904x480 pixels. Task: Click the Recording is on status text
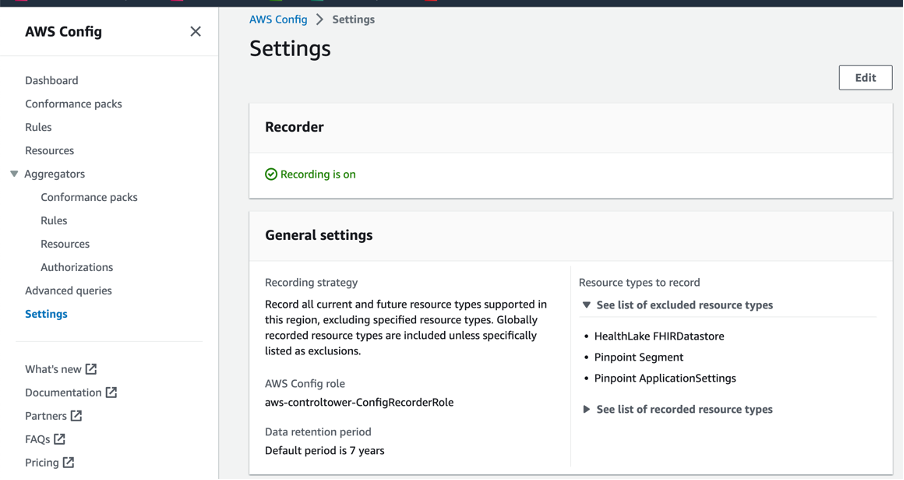click(x=318, y=174)
